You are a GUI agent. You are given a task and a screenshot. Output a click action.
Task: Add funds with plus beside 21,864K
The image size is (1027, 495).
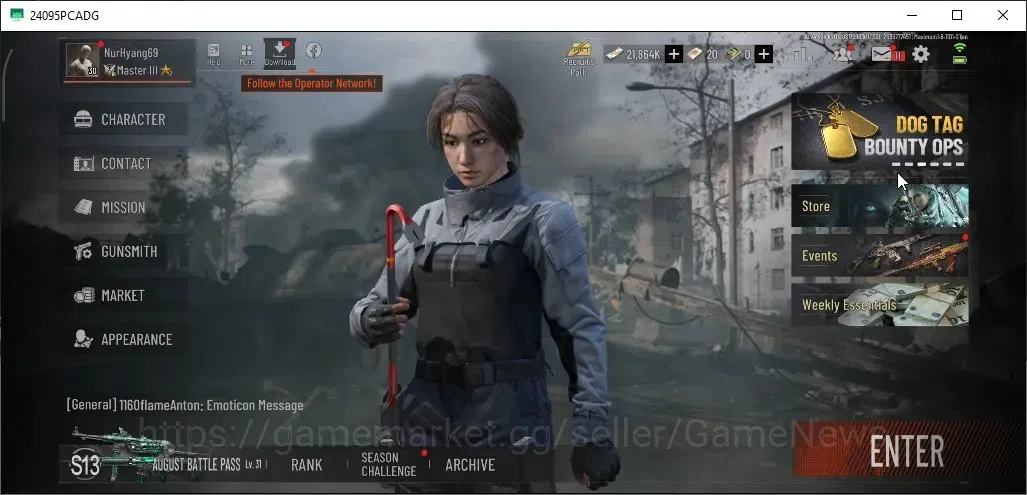click(674, 54)
